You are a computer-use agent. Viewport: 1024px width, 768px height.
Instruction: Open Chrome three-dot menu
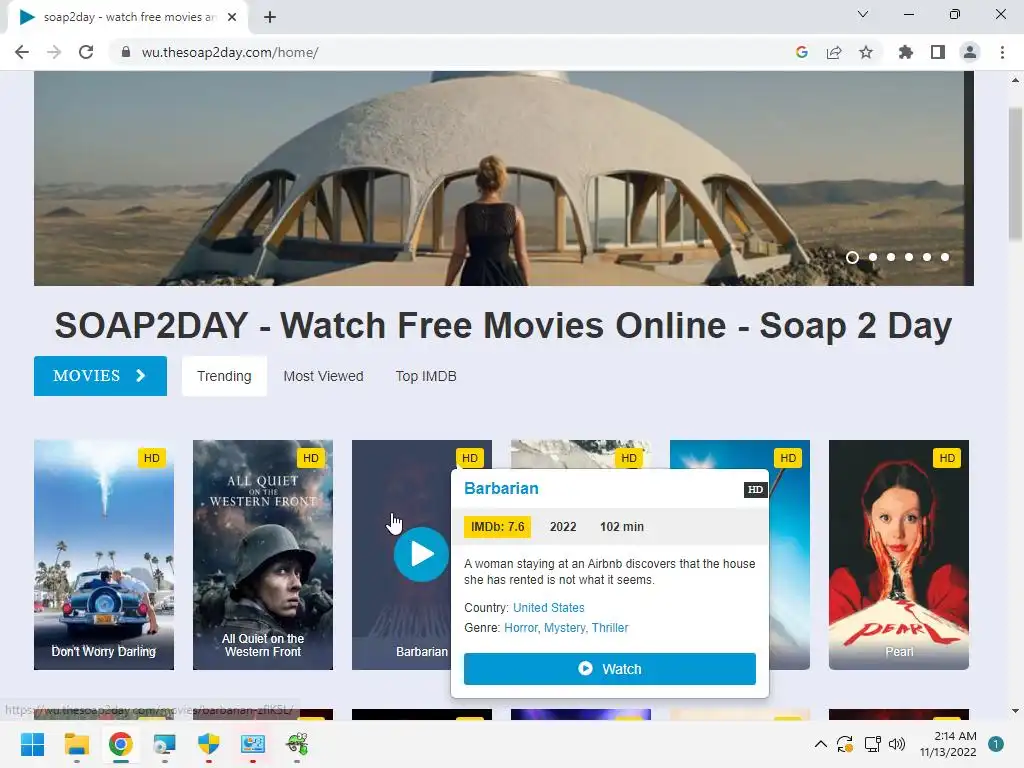point(1002,52)
